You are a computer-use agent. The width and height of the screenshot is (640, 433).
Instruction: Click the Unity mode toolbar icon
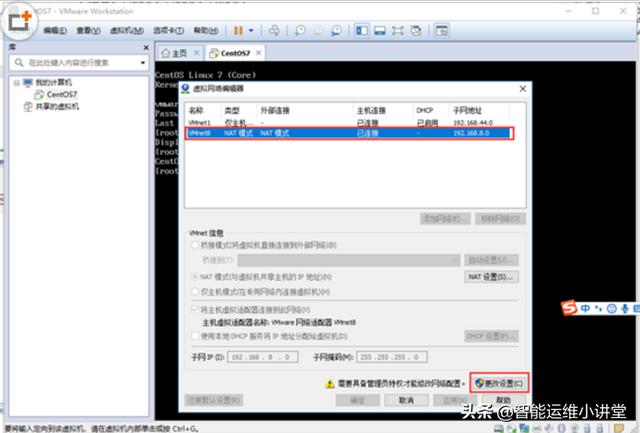tap(416, 31)
